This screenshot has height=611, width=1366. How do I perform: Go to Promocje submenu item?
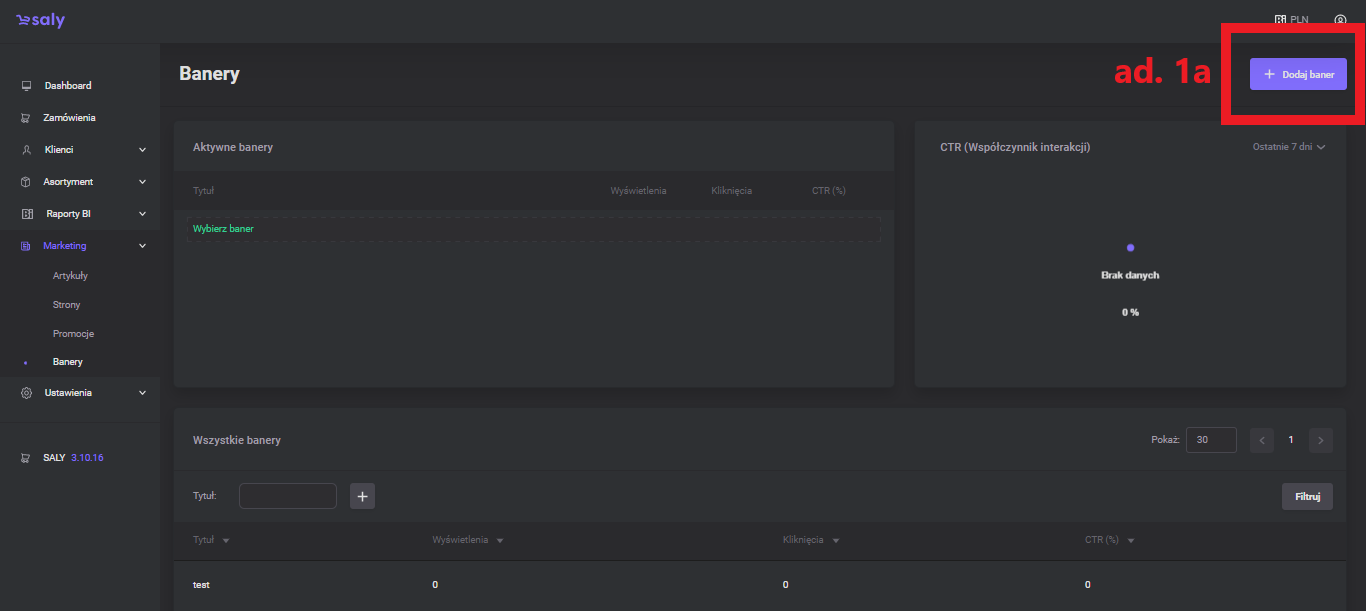pos(73,334)
